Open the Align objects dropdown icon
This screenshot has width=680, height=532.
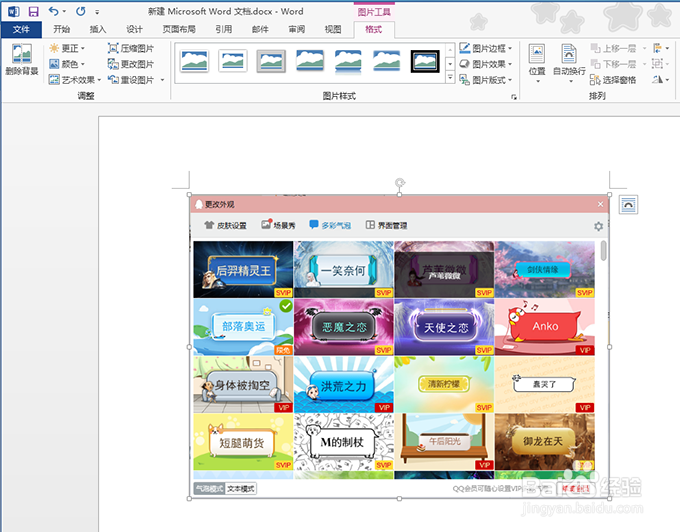(661, 48)
